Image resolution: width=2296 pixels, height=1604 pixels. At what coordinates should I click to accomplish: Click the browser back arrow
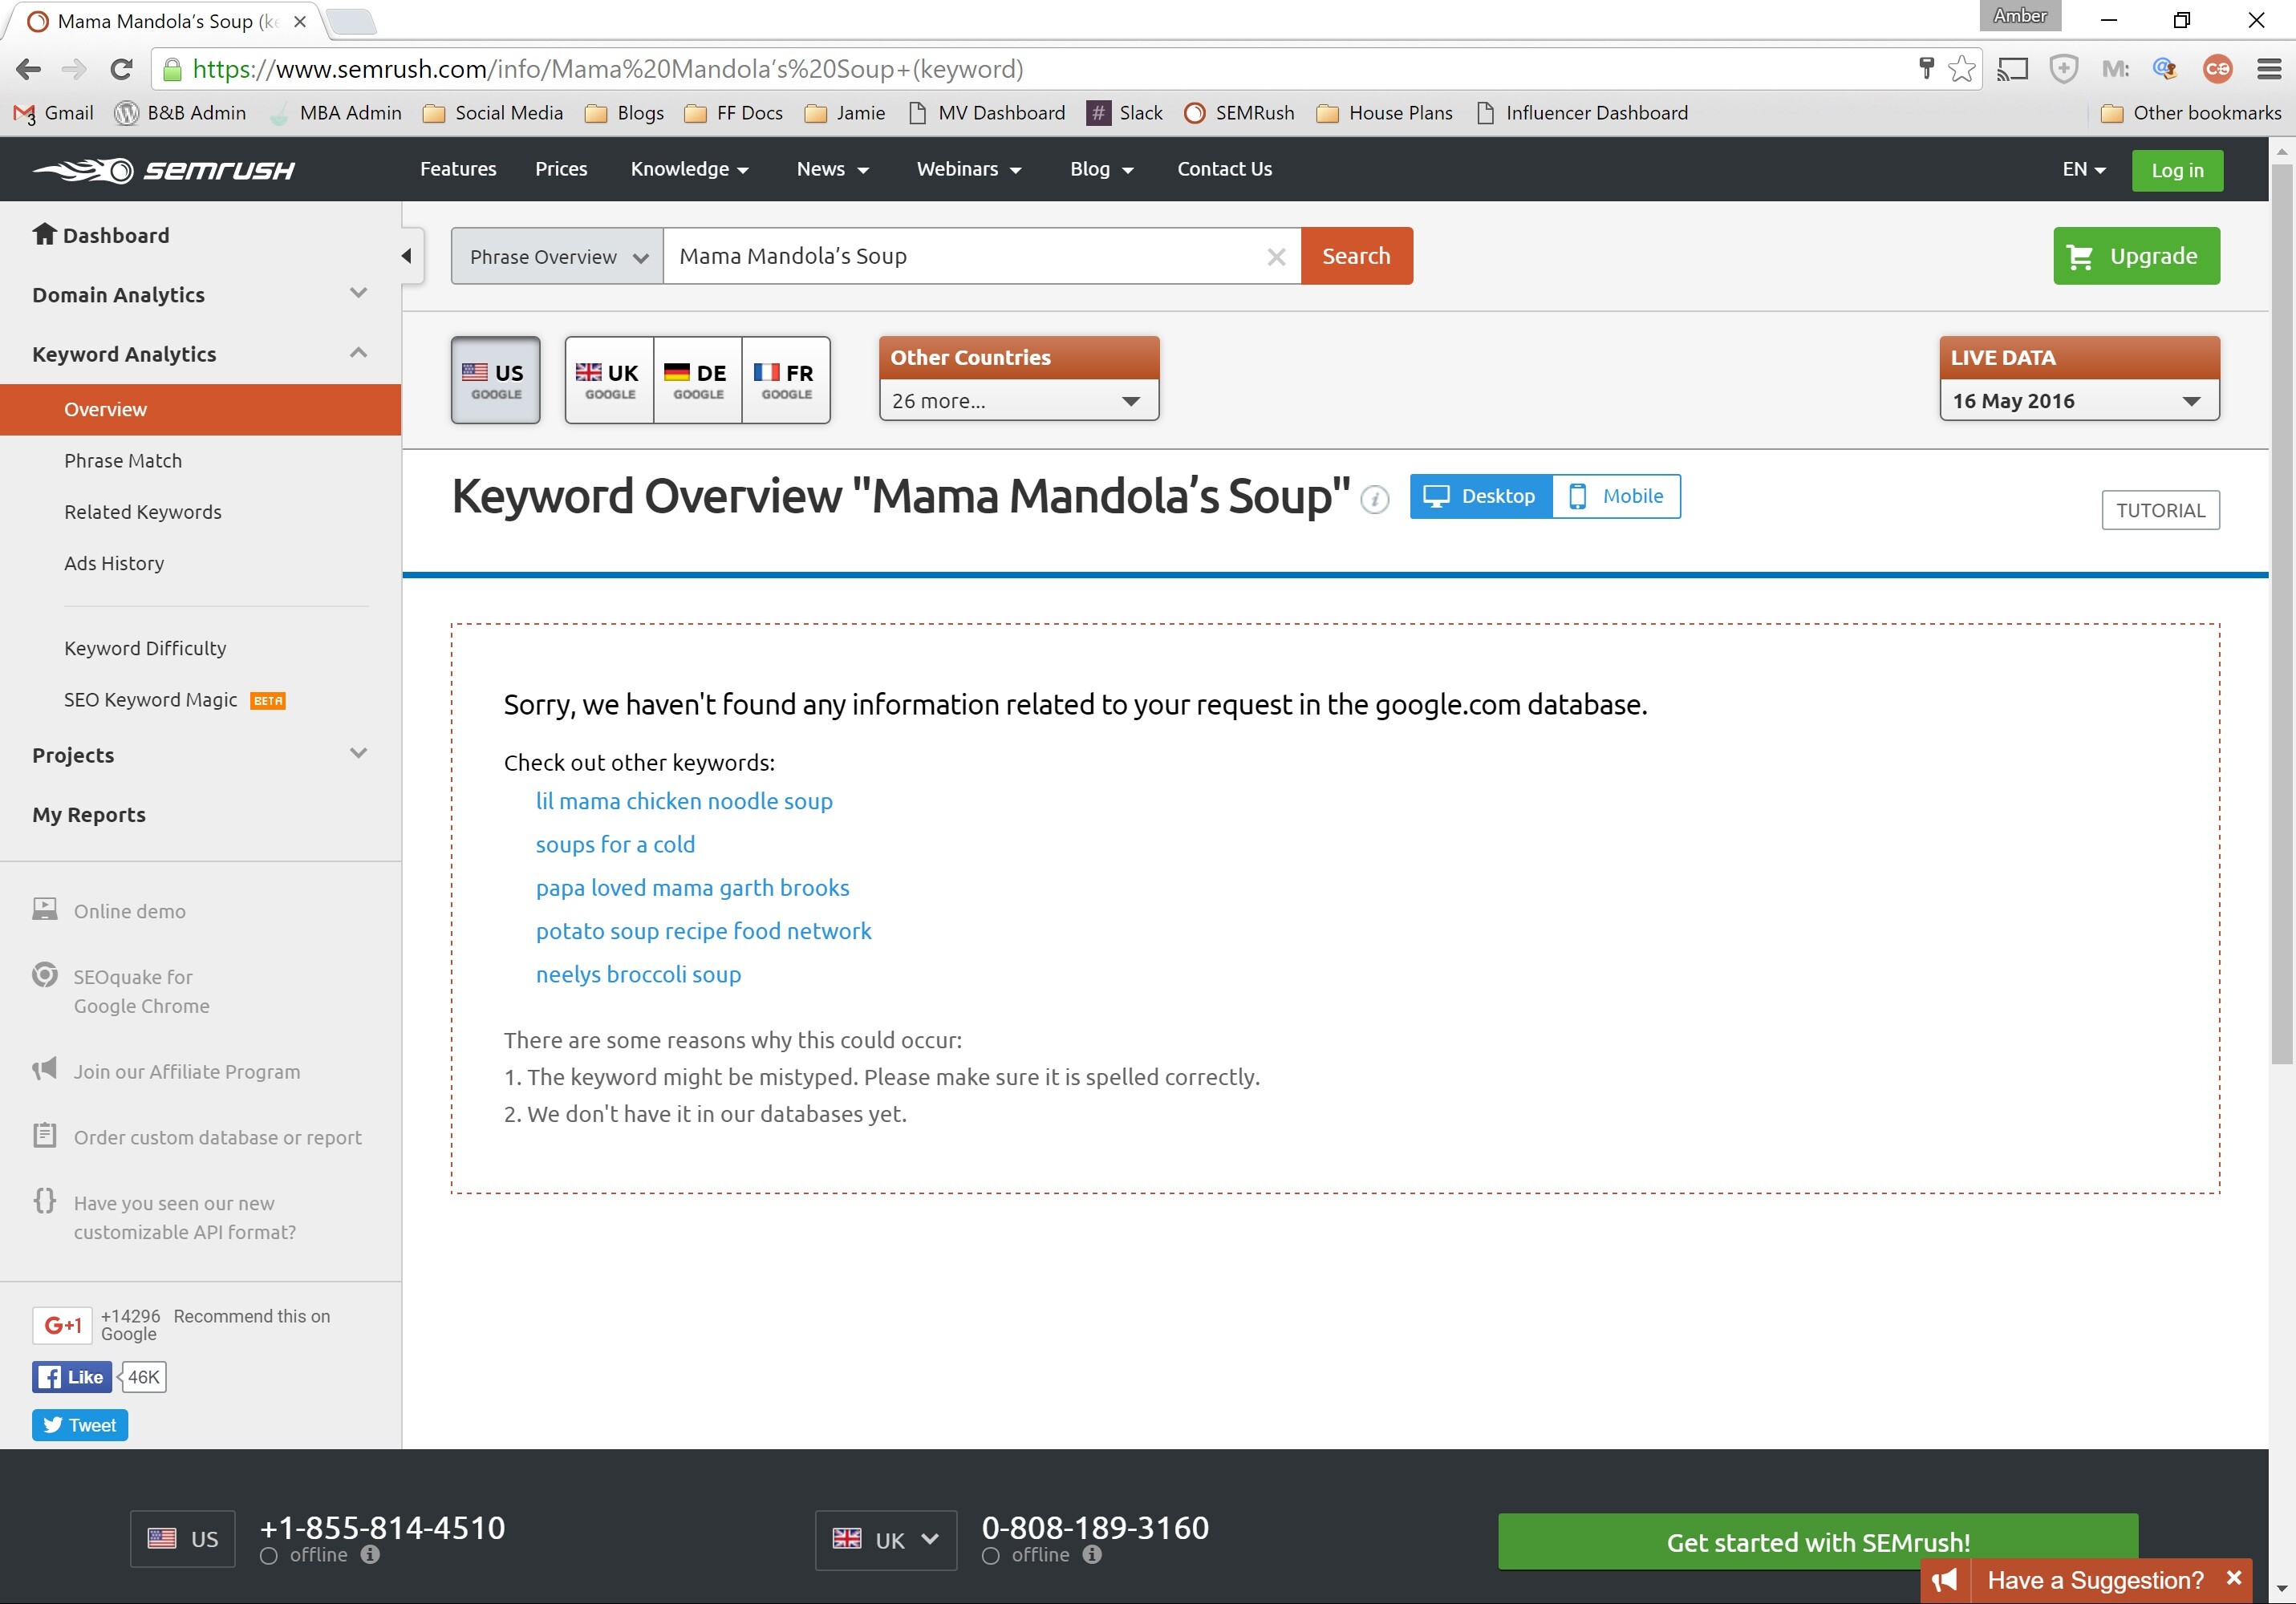[x=29, y=69]
